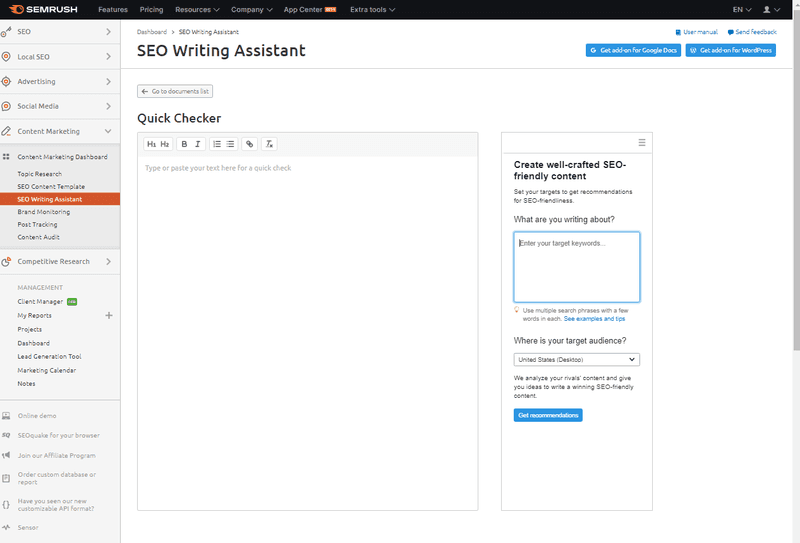Open Brand Monitoring
The height and width of the screenshot is (543, 800).
[x=43, y=212]
